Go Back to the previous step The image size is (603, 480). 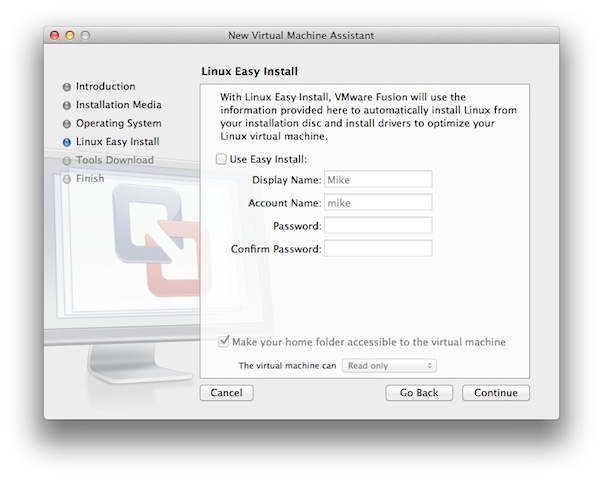tap(419, 393)
